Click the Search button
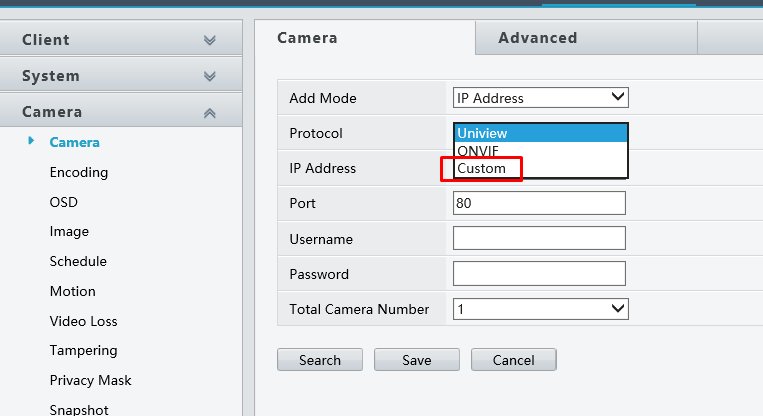The image size is (763, 416). (320, 360)
